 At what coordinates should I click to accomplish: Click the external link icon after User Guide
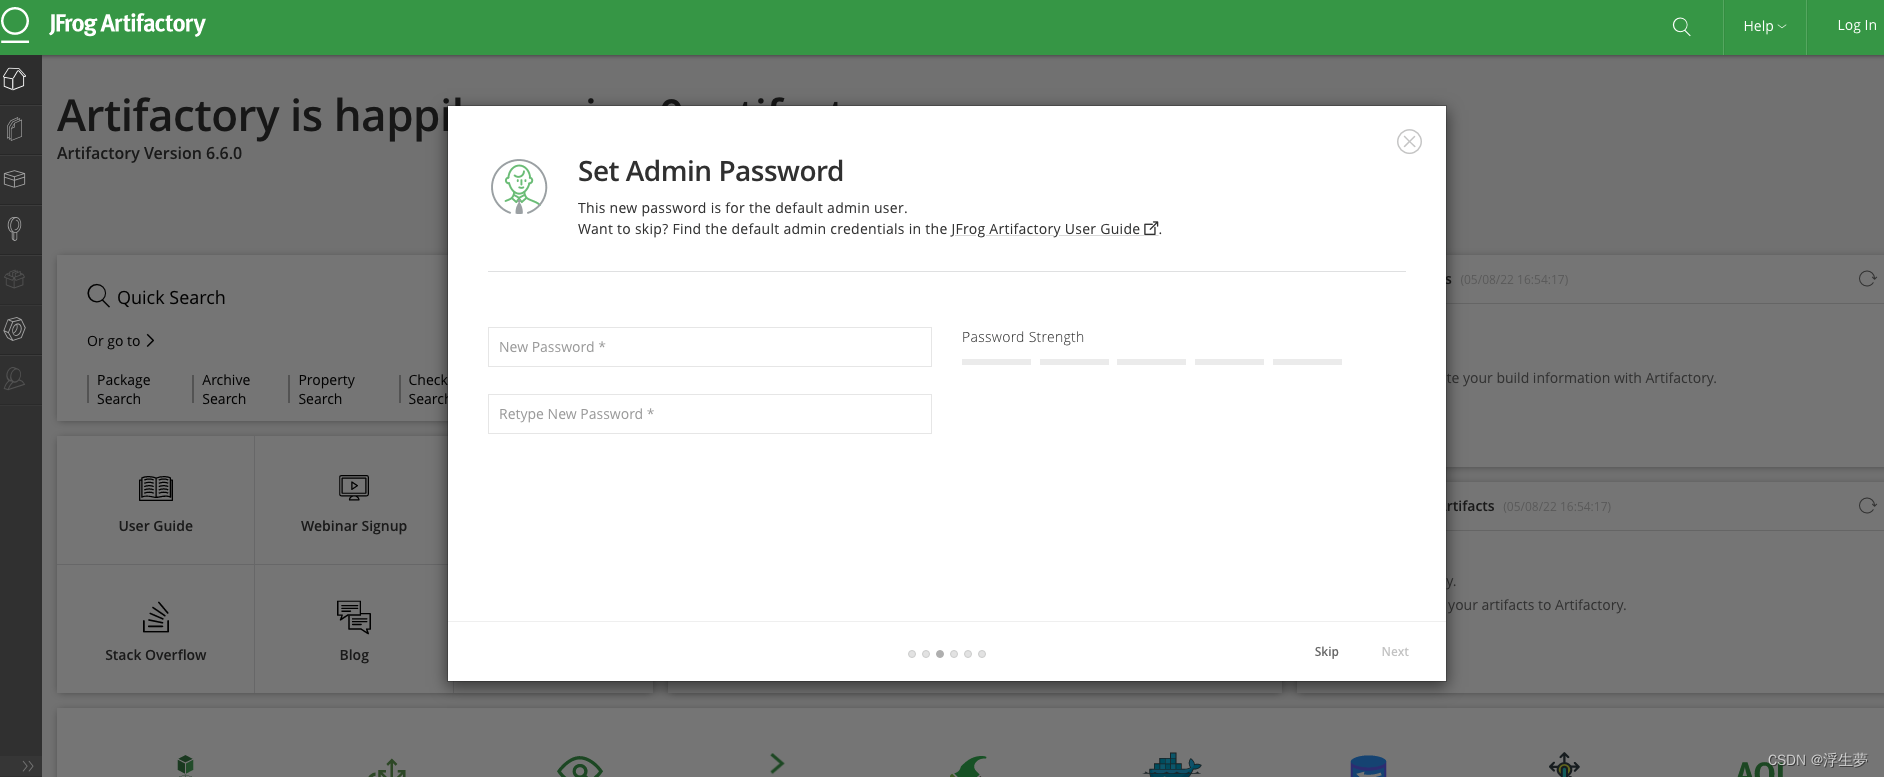click(1151, 228)
